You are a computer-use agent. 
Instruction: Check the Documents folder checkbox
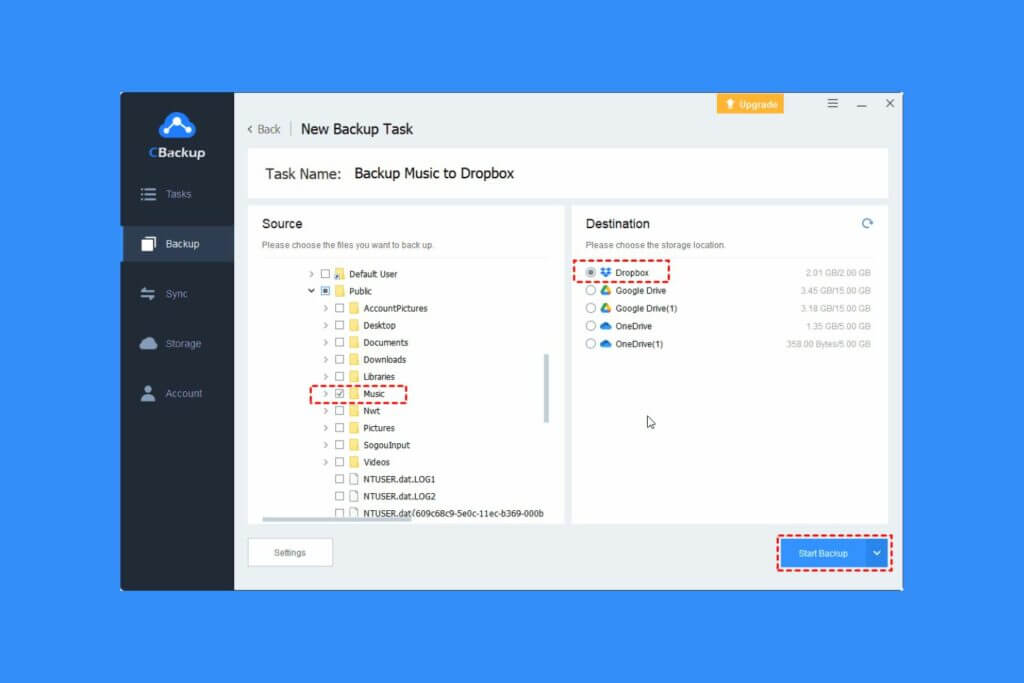pyautogui.click(x=340, y=343)
